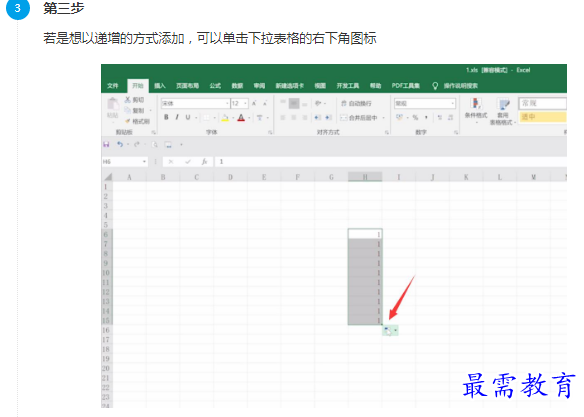Apply percent style (%)

415,117
